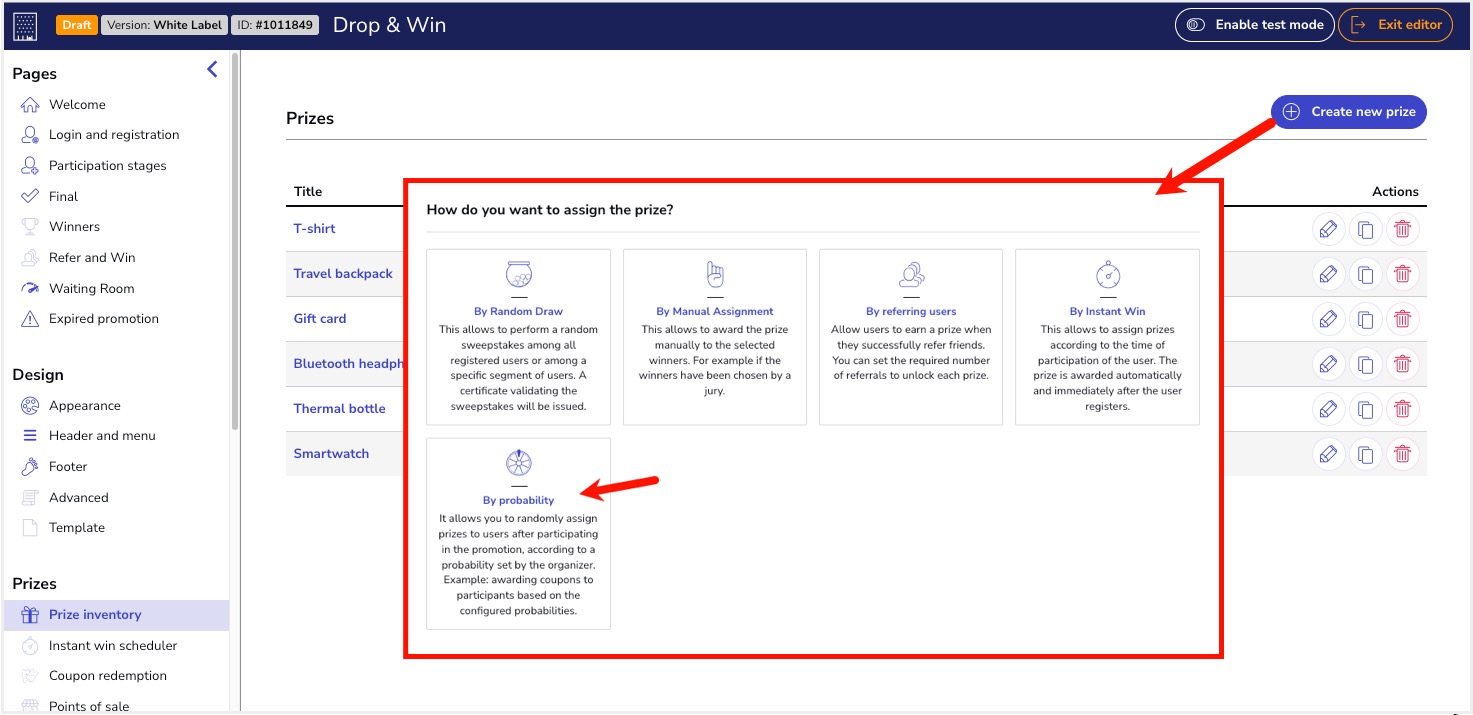Click Create new prize button
The image size is (1473, 715).
click(1348, 112)
